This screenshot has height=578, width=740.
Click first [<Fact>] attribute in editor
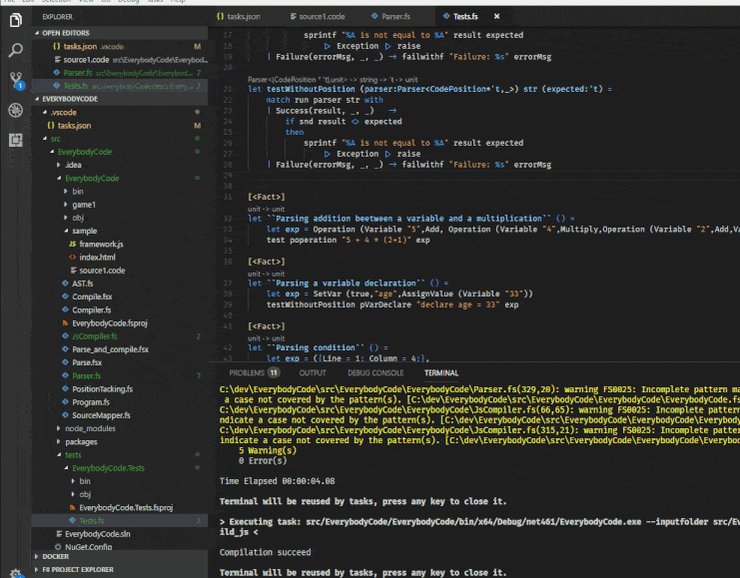click(x=266, y=197)
